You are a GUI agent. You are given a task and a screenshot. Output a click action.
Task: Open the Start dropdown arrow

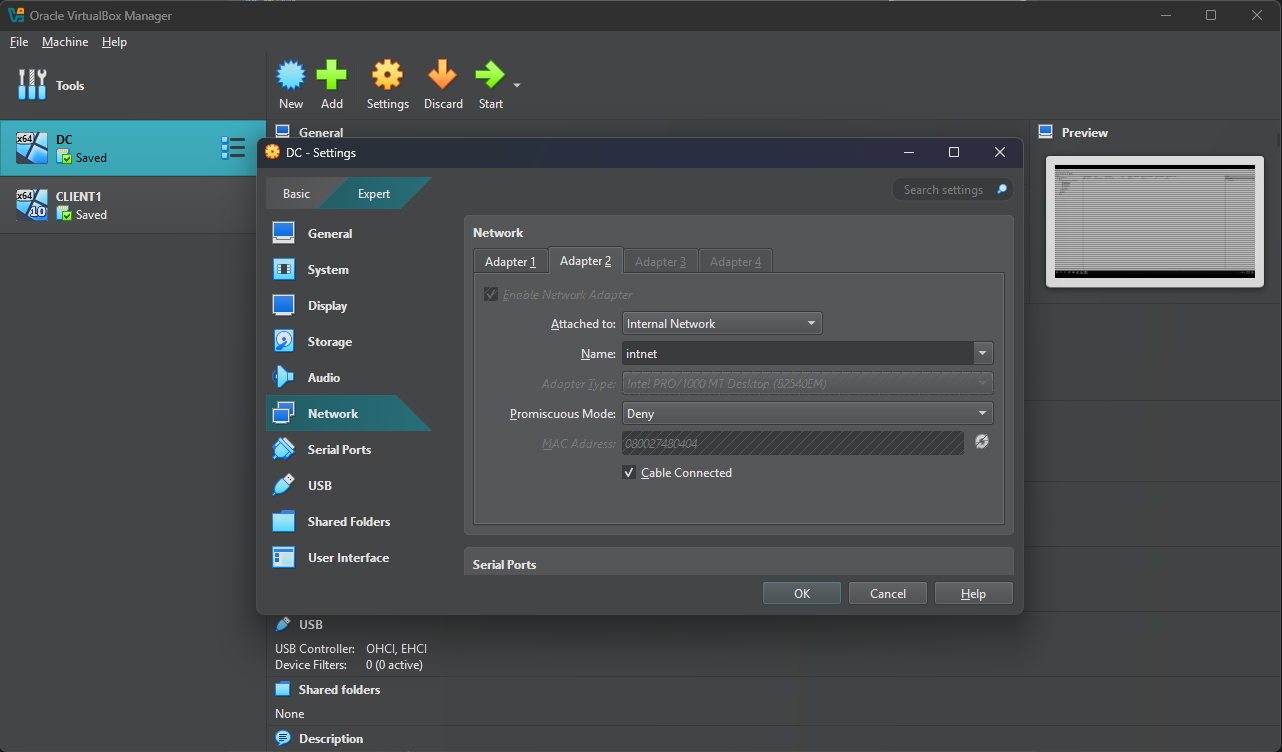tap(517, 86)
